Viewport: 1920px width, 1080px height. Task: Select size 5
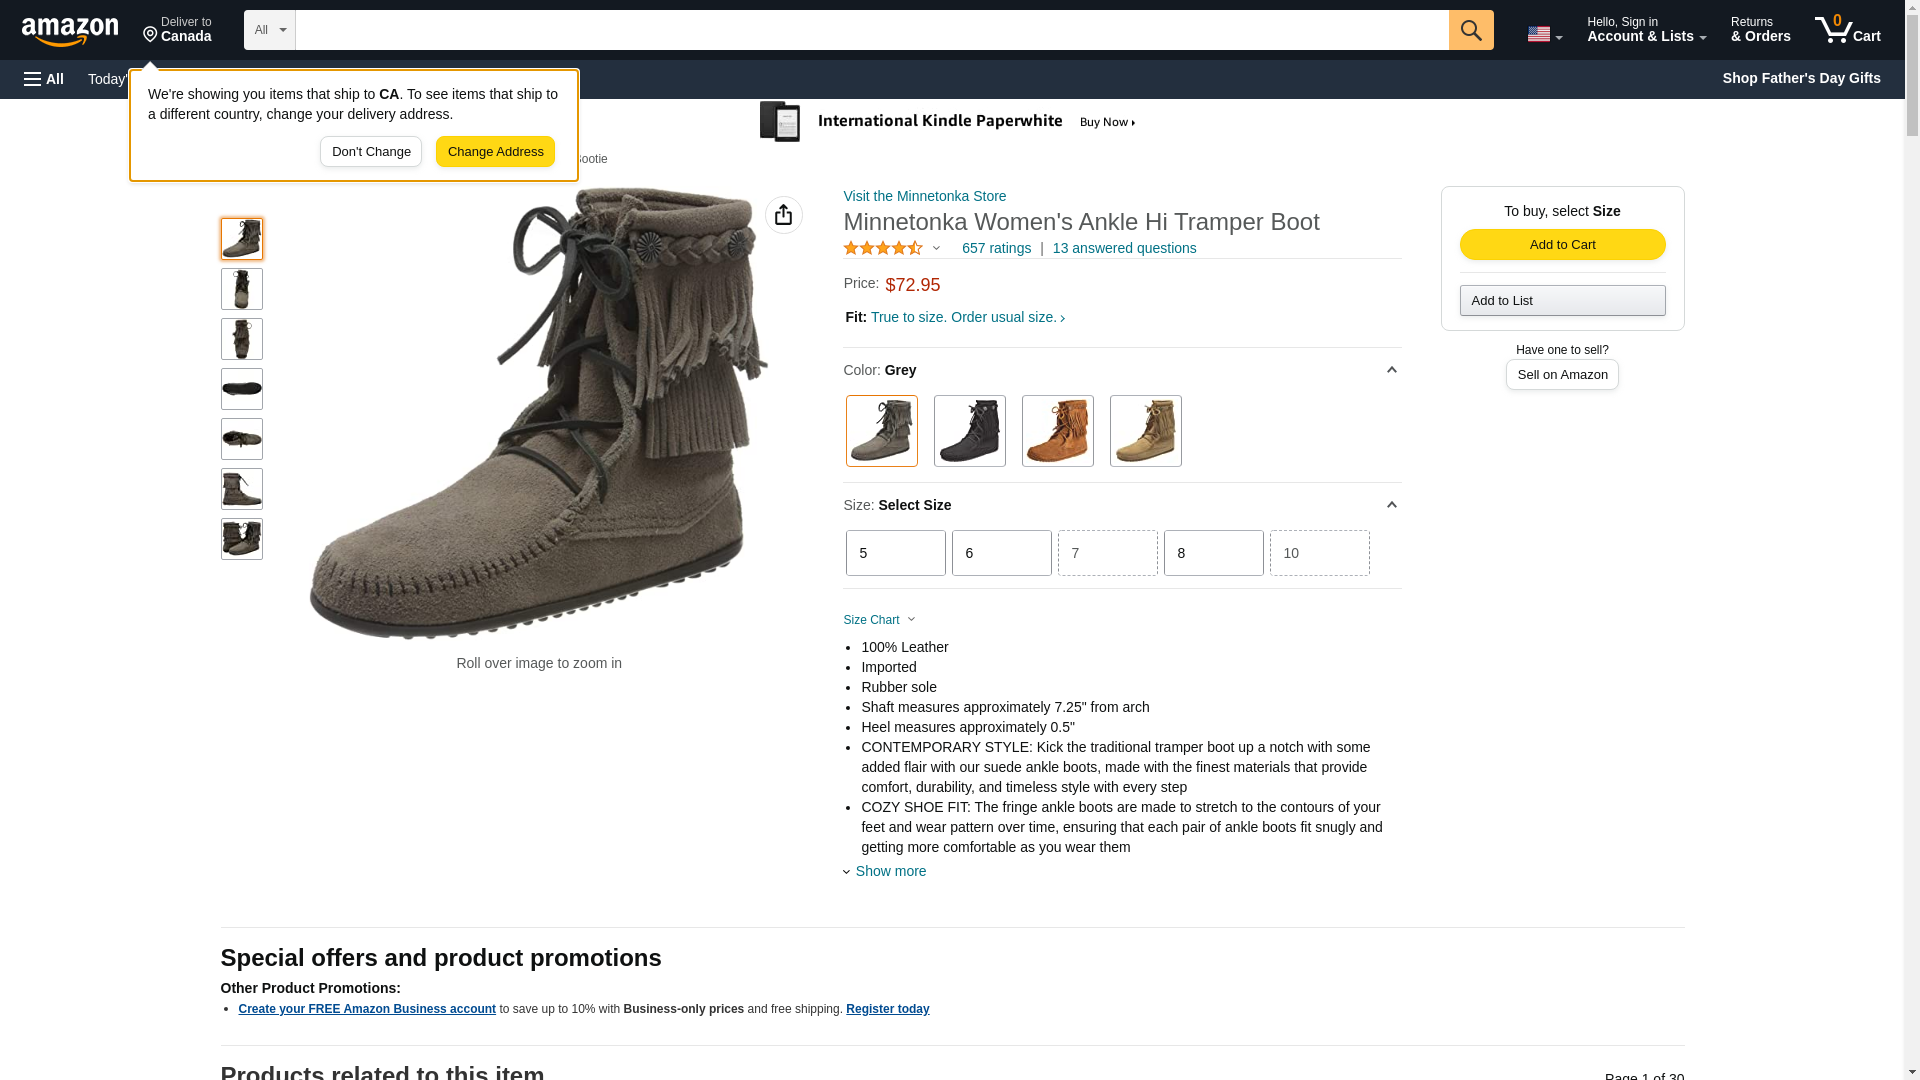(895, 553)
